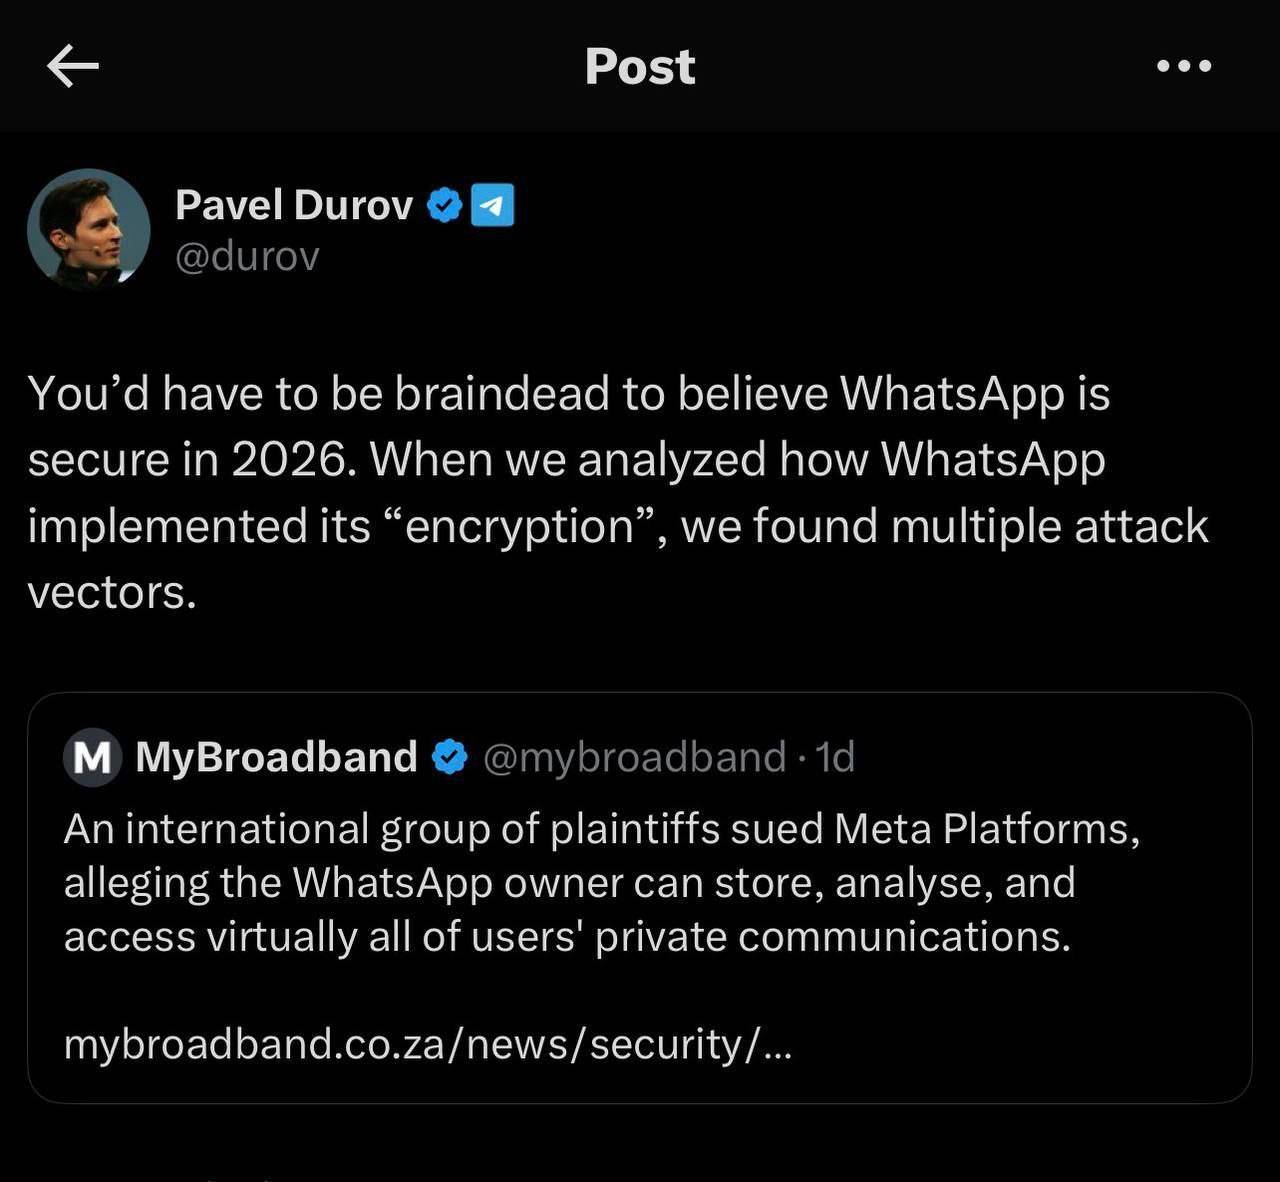This screenshot has height=1182, width=1280.
Task: Open the mybroadband.co.za news link
Action: 427,1044
